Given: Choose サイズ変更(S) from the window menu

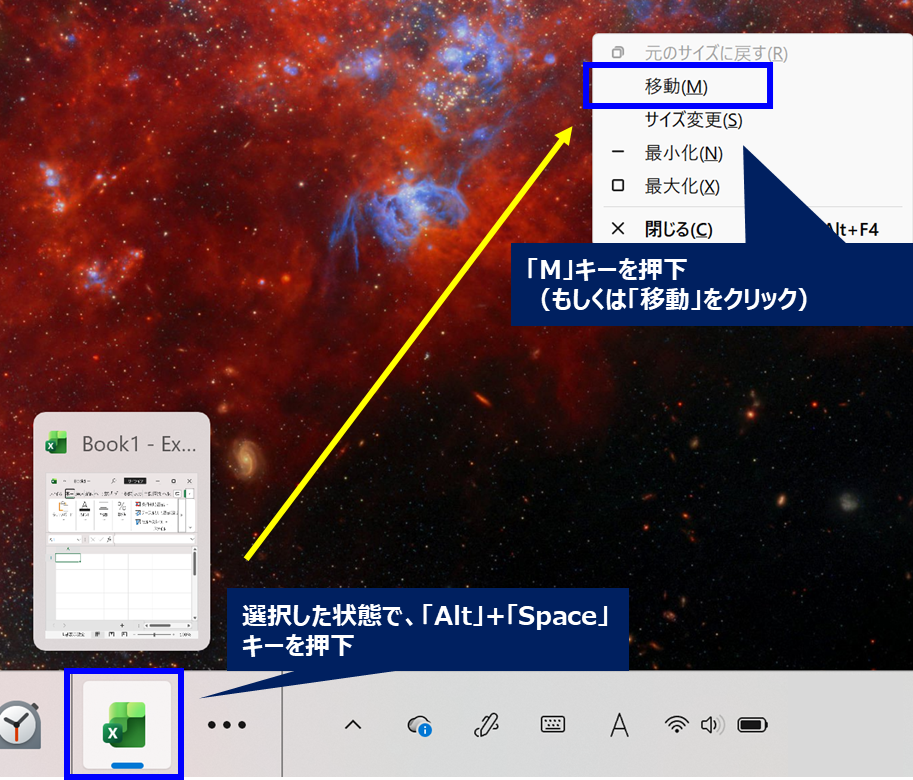Looking at the screenshot, I should coord(693,120).
